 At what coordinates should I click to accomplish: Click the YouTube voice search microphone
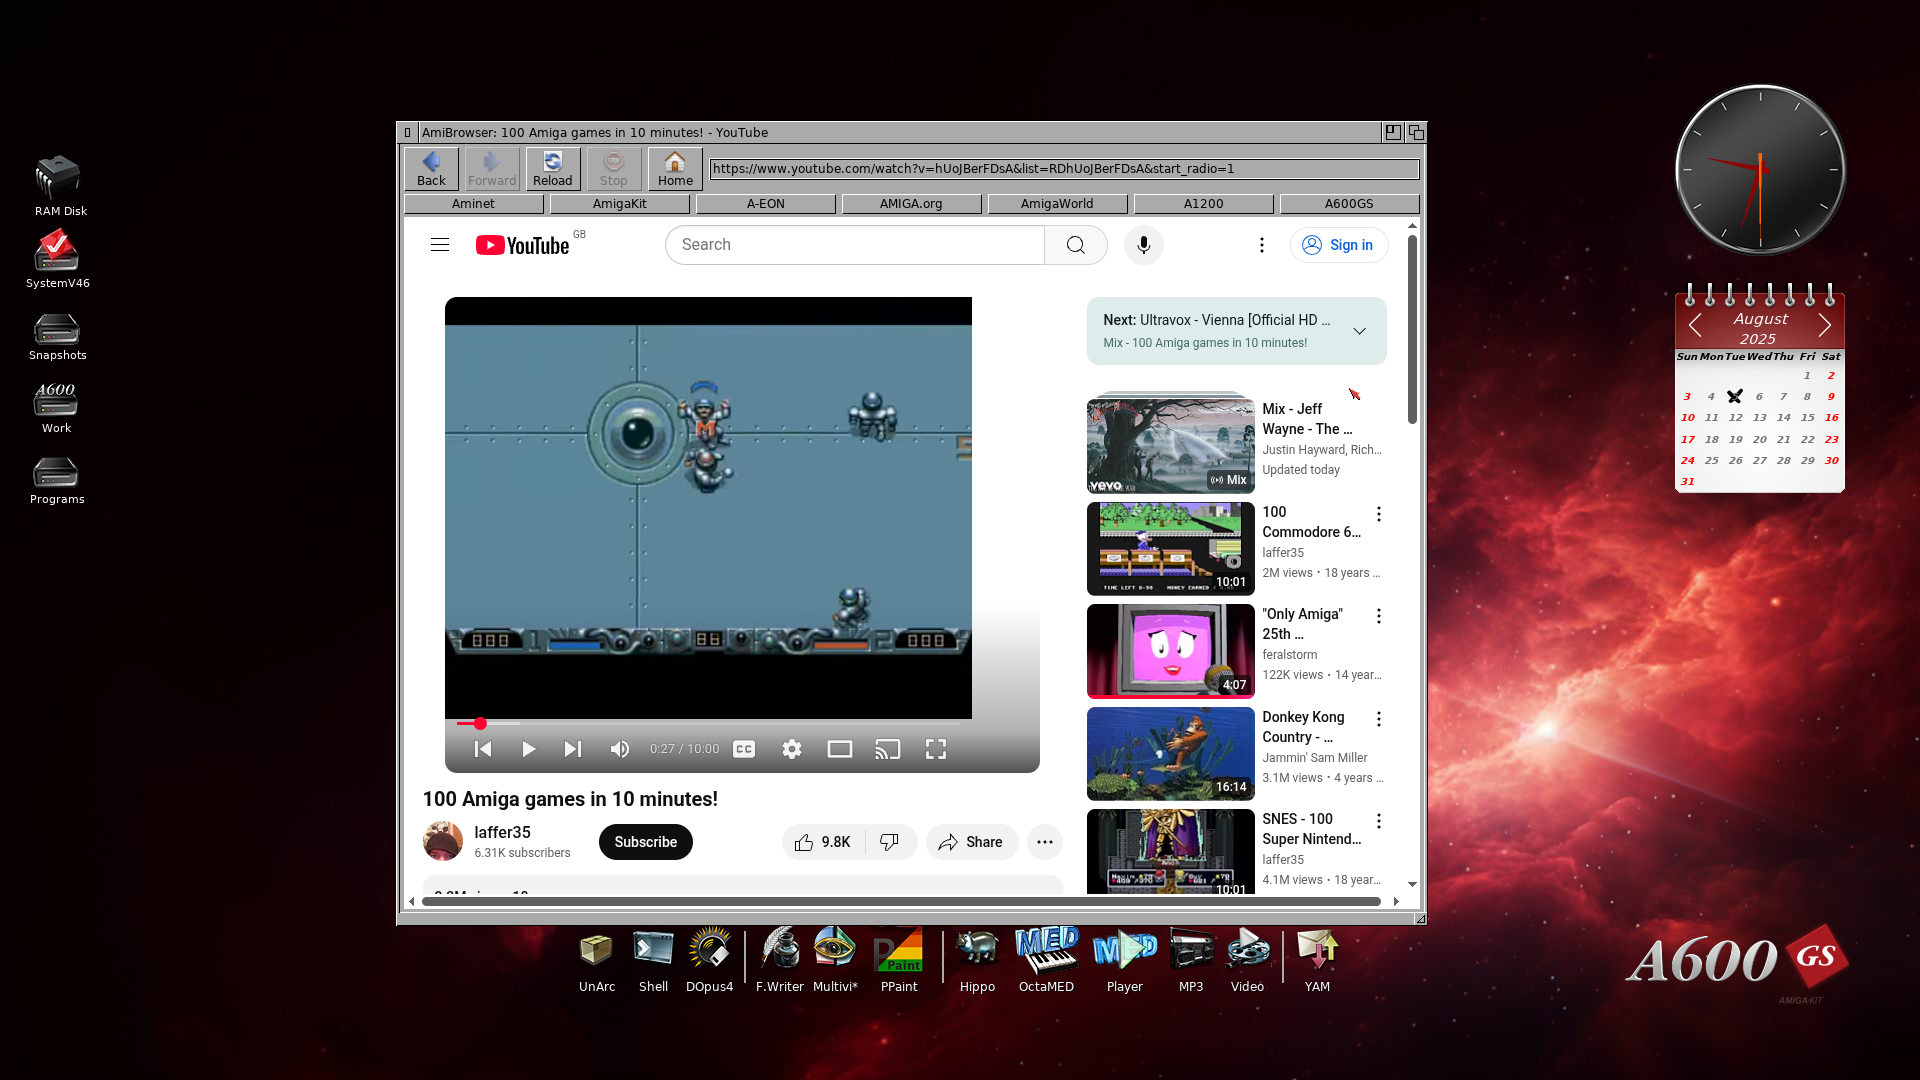tap(1143, 245)
